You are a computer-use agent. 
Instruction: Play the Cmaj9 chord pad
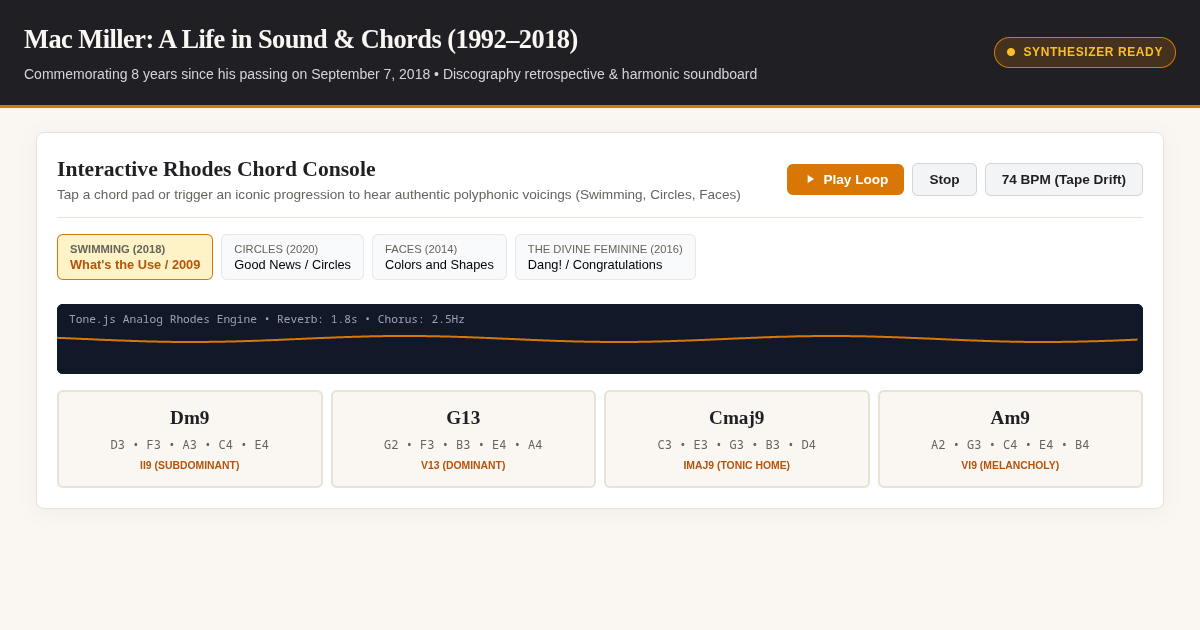(x=737, y=439)
